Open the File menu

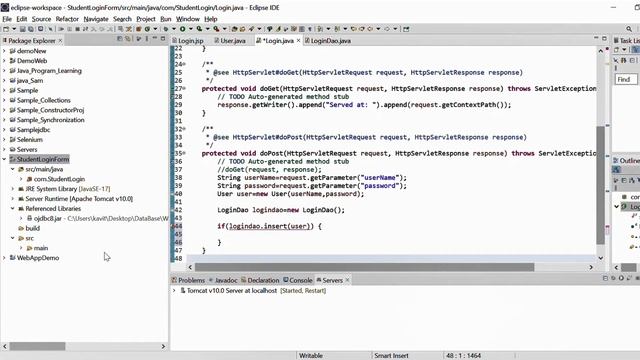7,19
